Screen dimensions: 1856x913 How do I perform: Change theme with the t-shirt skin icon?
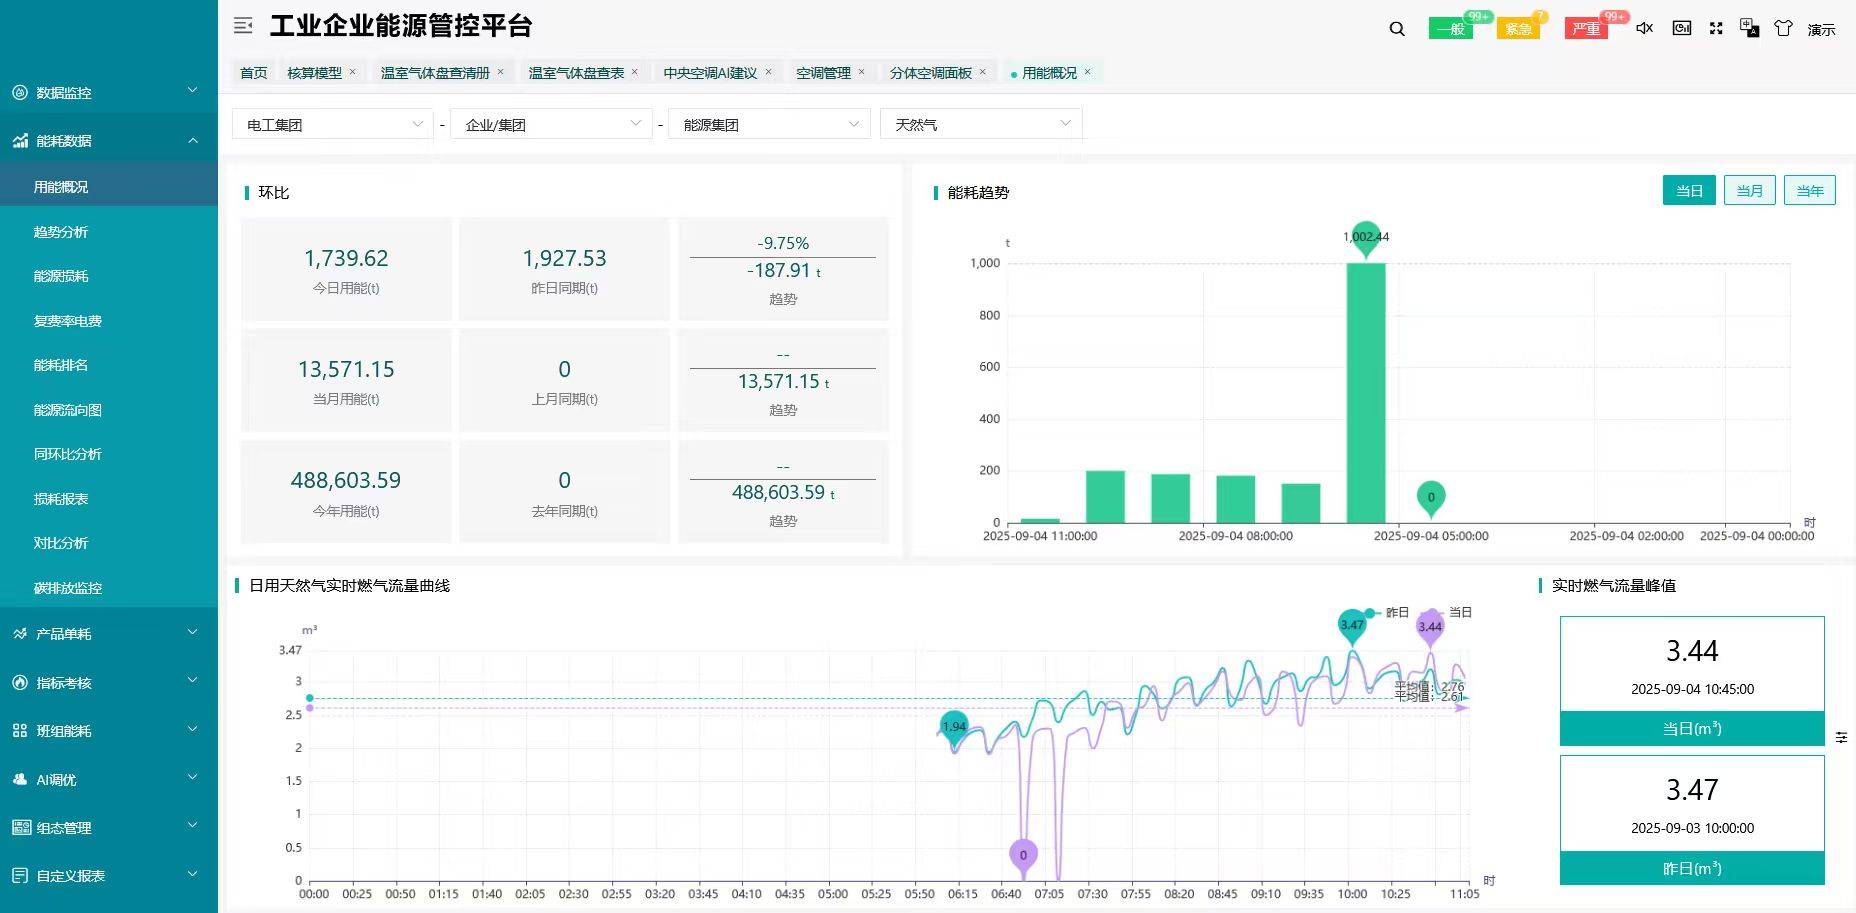[1782, 28]
